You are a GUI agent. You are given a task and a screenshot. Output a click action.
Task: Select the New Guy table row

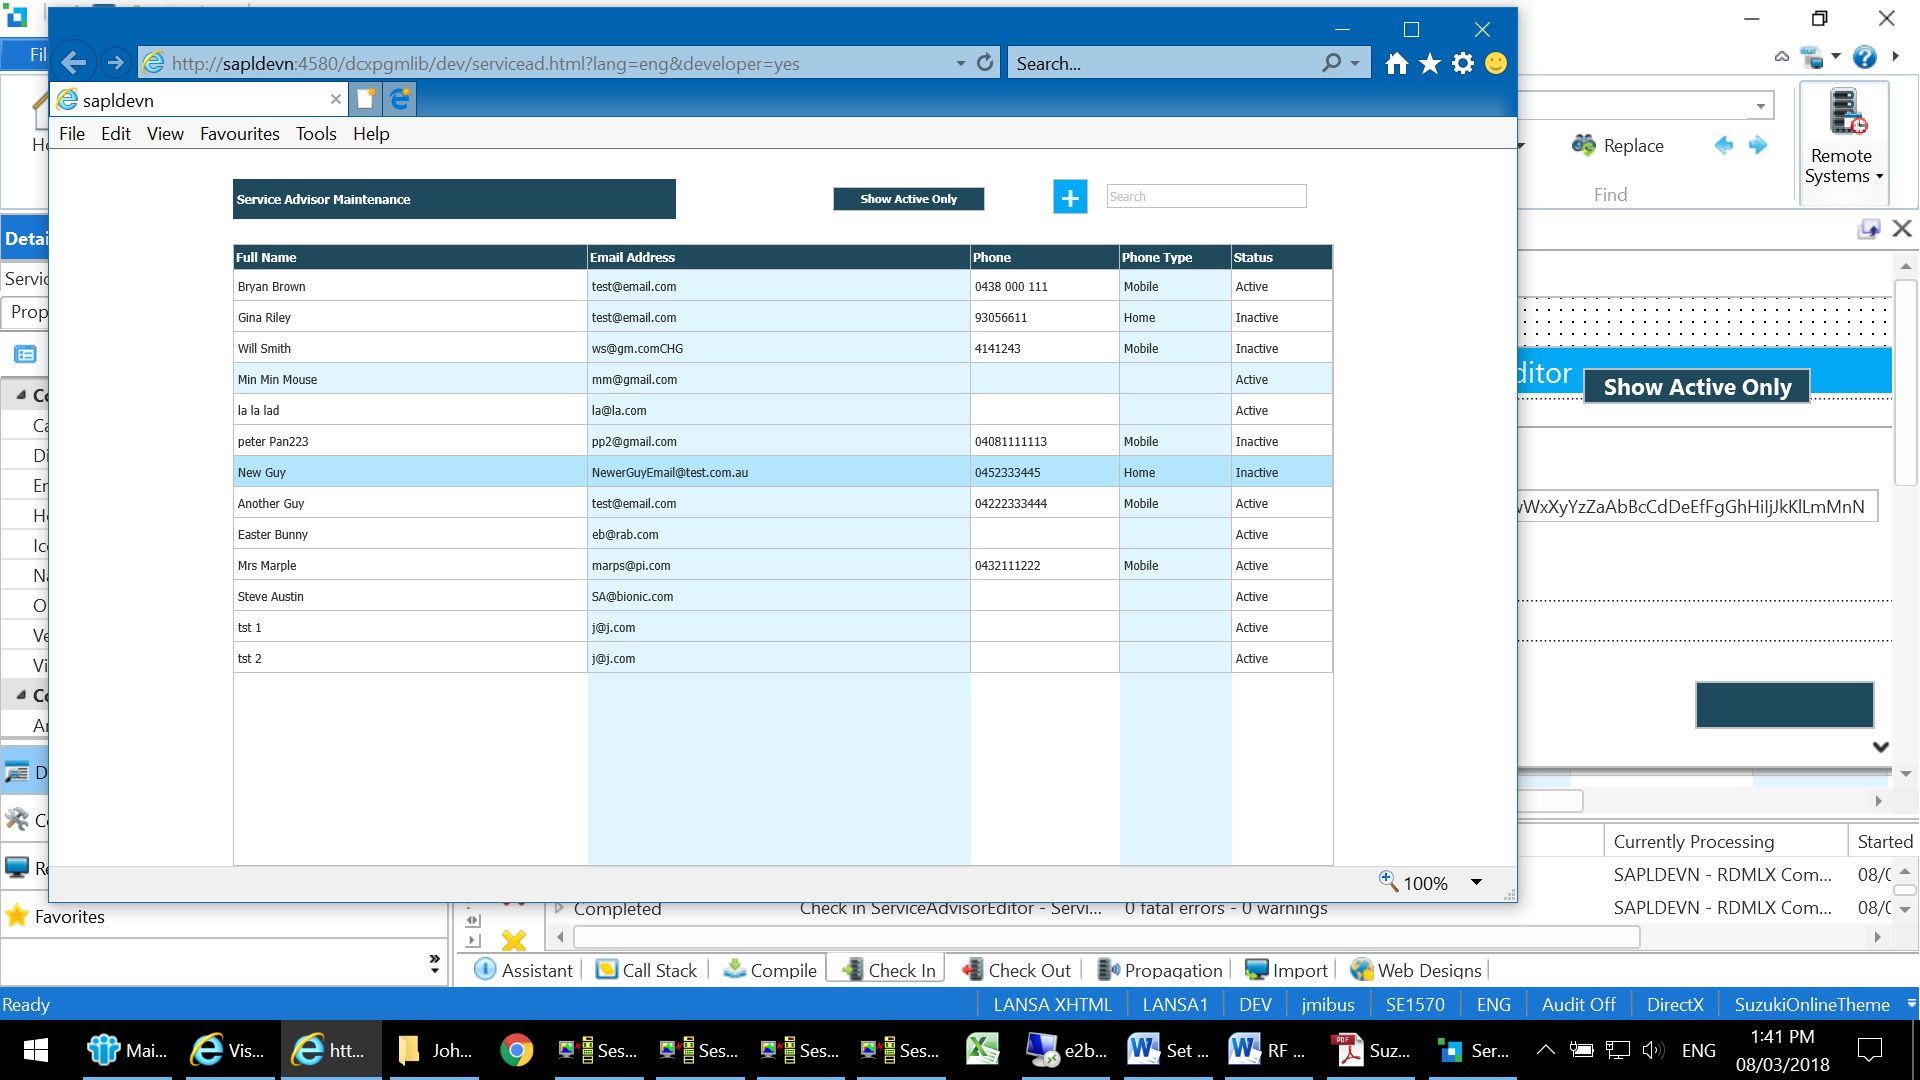[x=410, y=472]
